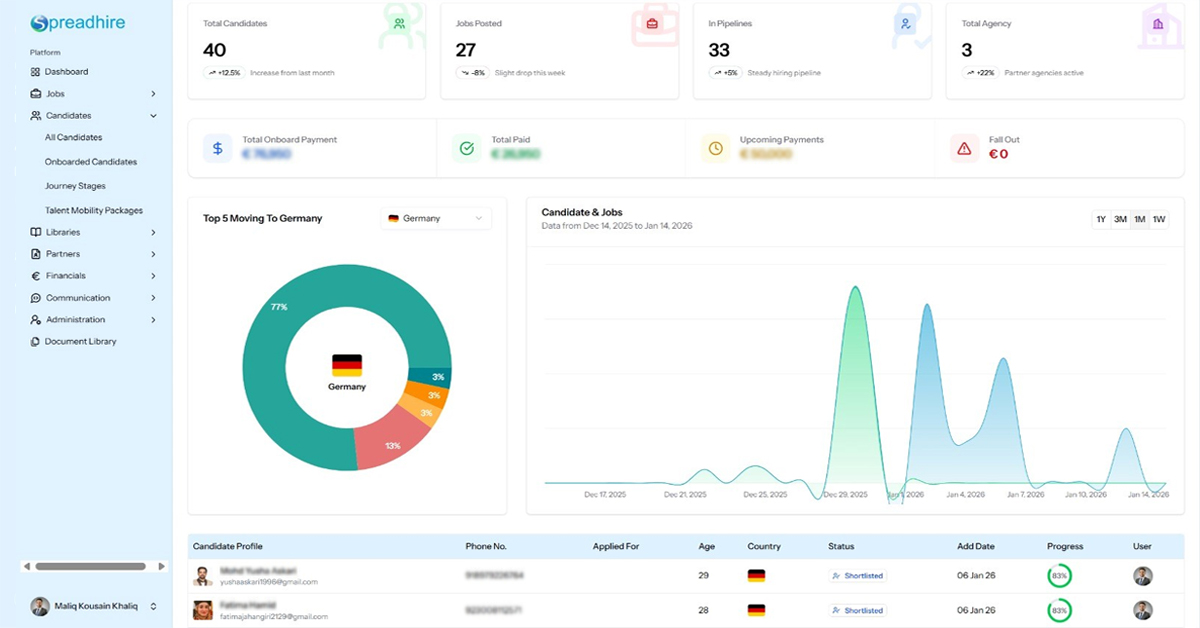Click the Upcoming Payments clock icon
Image resolution: width=1200 pixels, height=628 pixels.
click(x=715, y=148)
